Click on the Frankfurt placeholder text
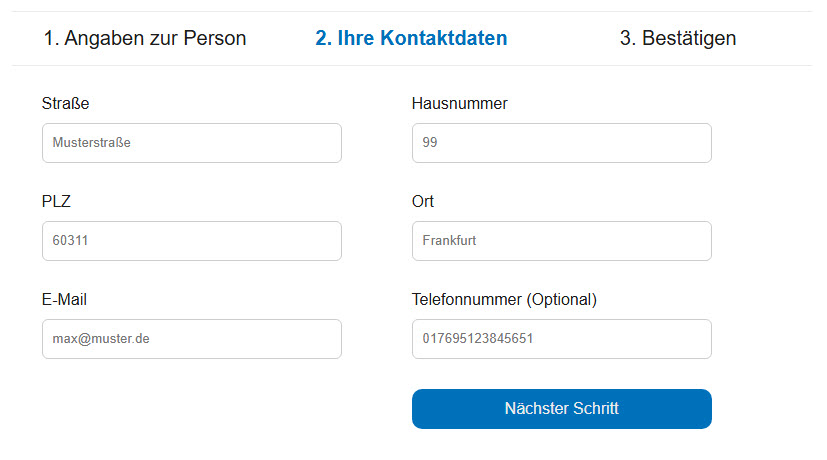 point(450,241)
